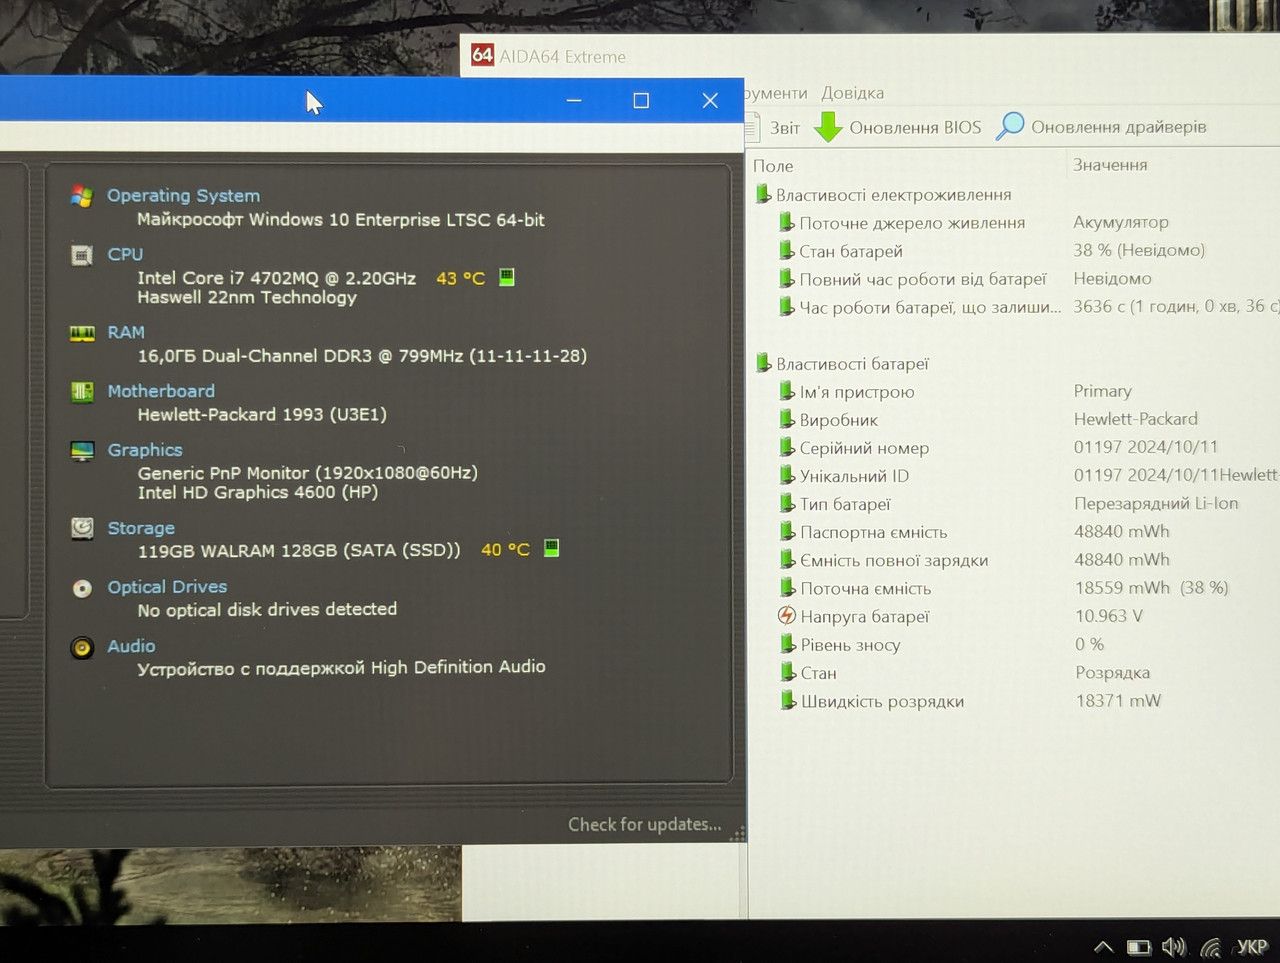
Task: Open the volume speaker tray icon
Action: coord(1174,947)
